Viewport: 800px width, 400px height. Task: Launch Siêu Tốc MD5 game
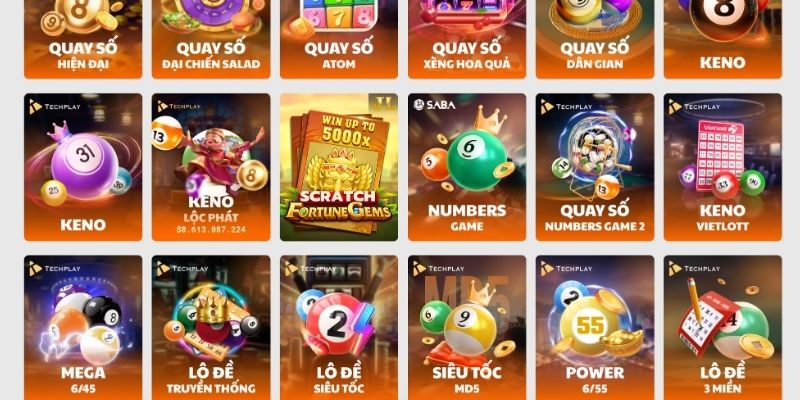coord(467,328)
